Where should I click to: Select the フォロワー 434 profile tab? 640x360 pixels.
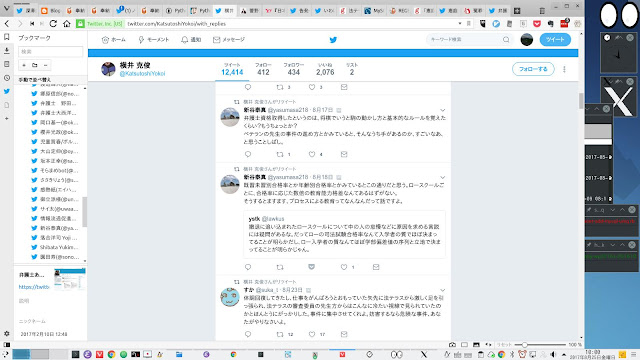[x=293, y=69]
